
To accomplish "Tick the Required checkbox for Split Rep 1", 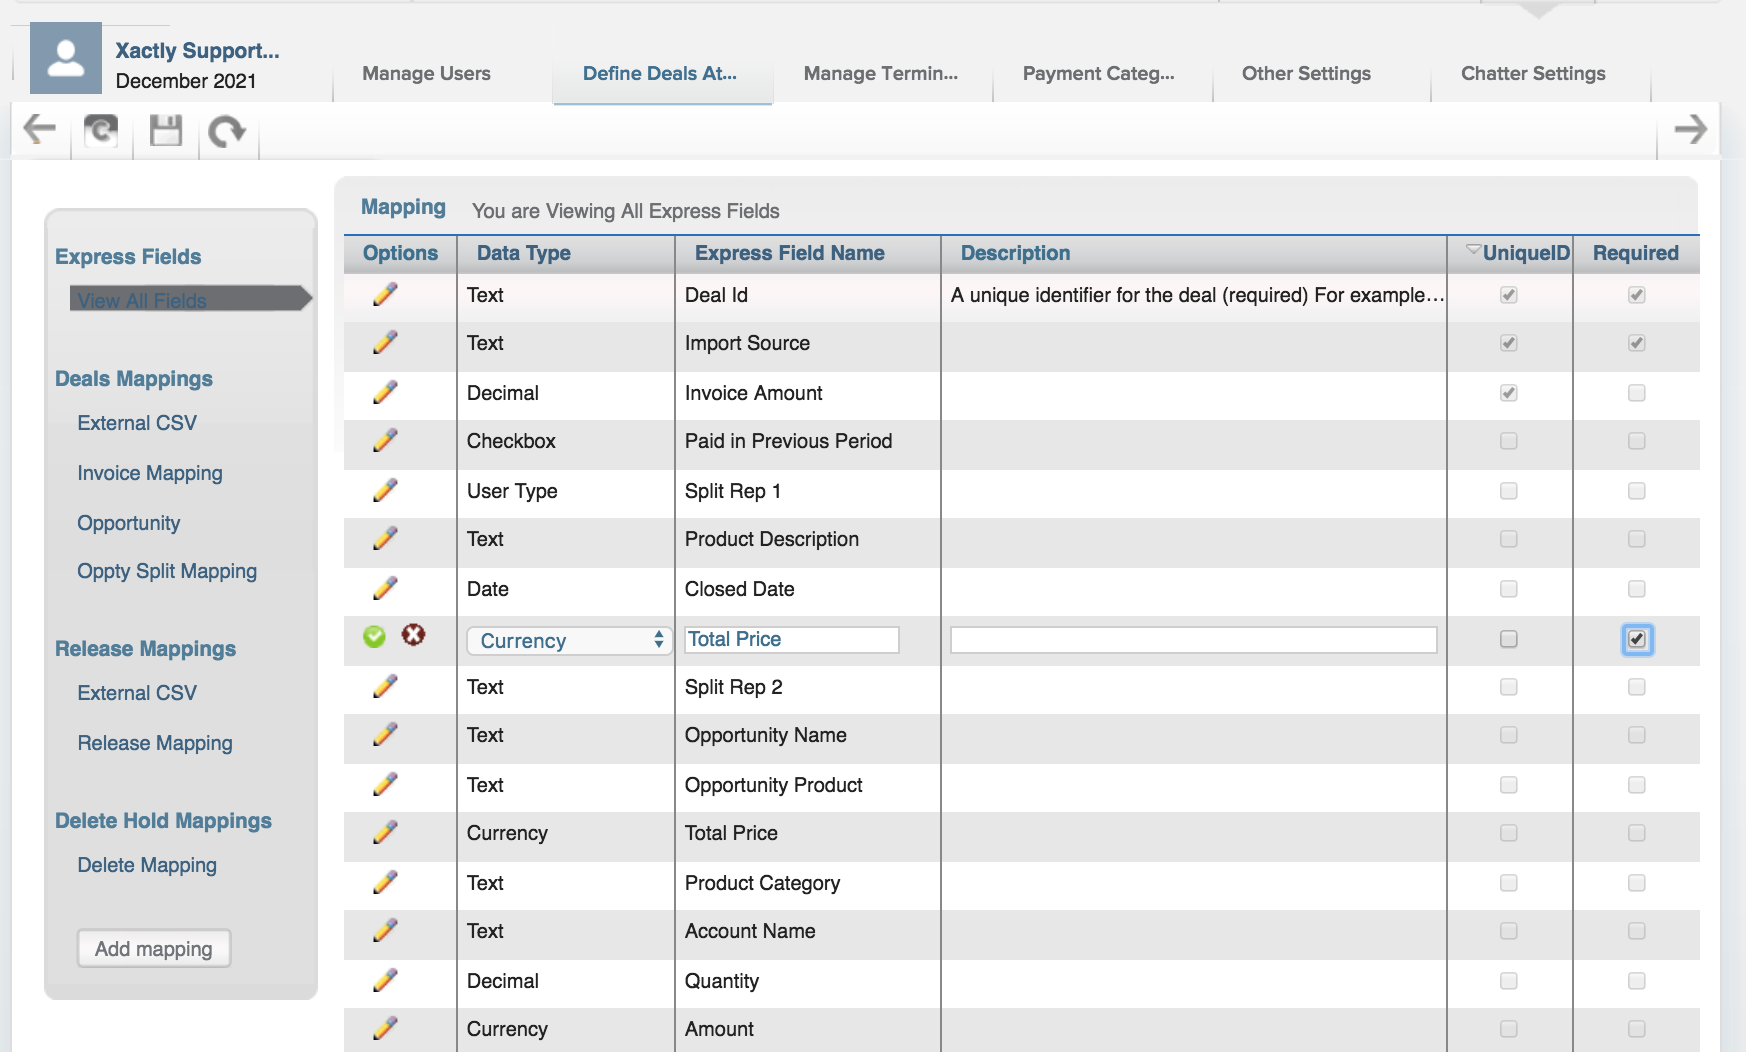I will 1637,491.
